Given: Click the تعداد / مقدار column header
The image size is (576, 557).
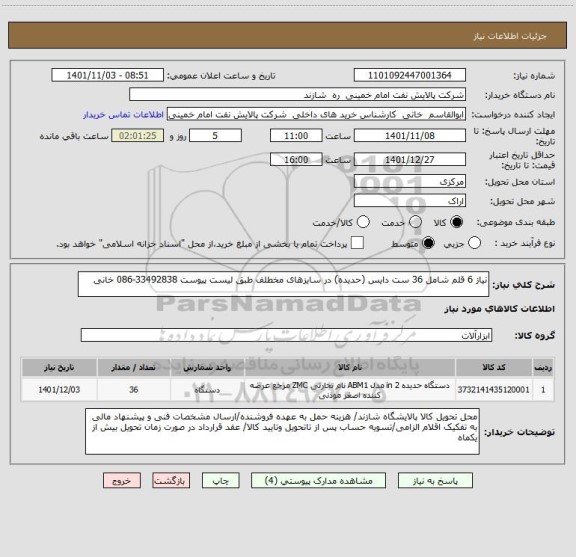Looking at the screenshot, I should 133,367.
